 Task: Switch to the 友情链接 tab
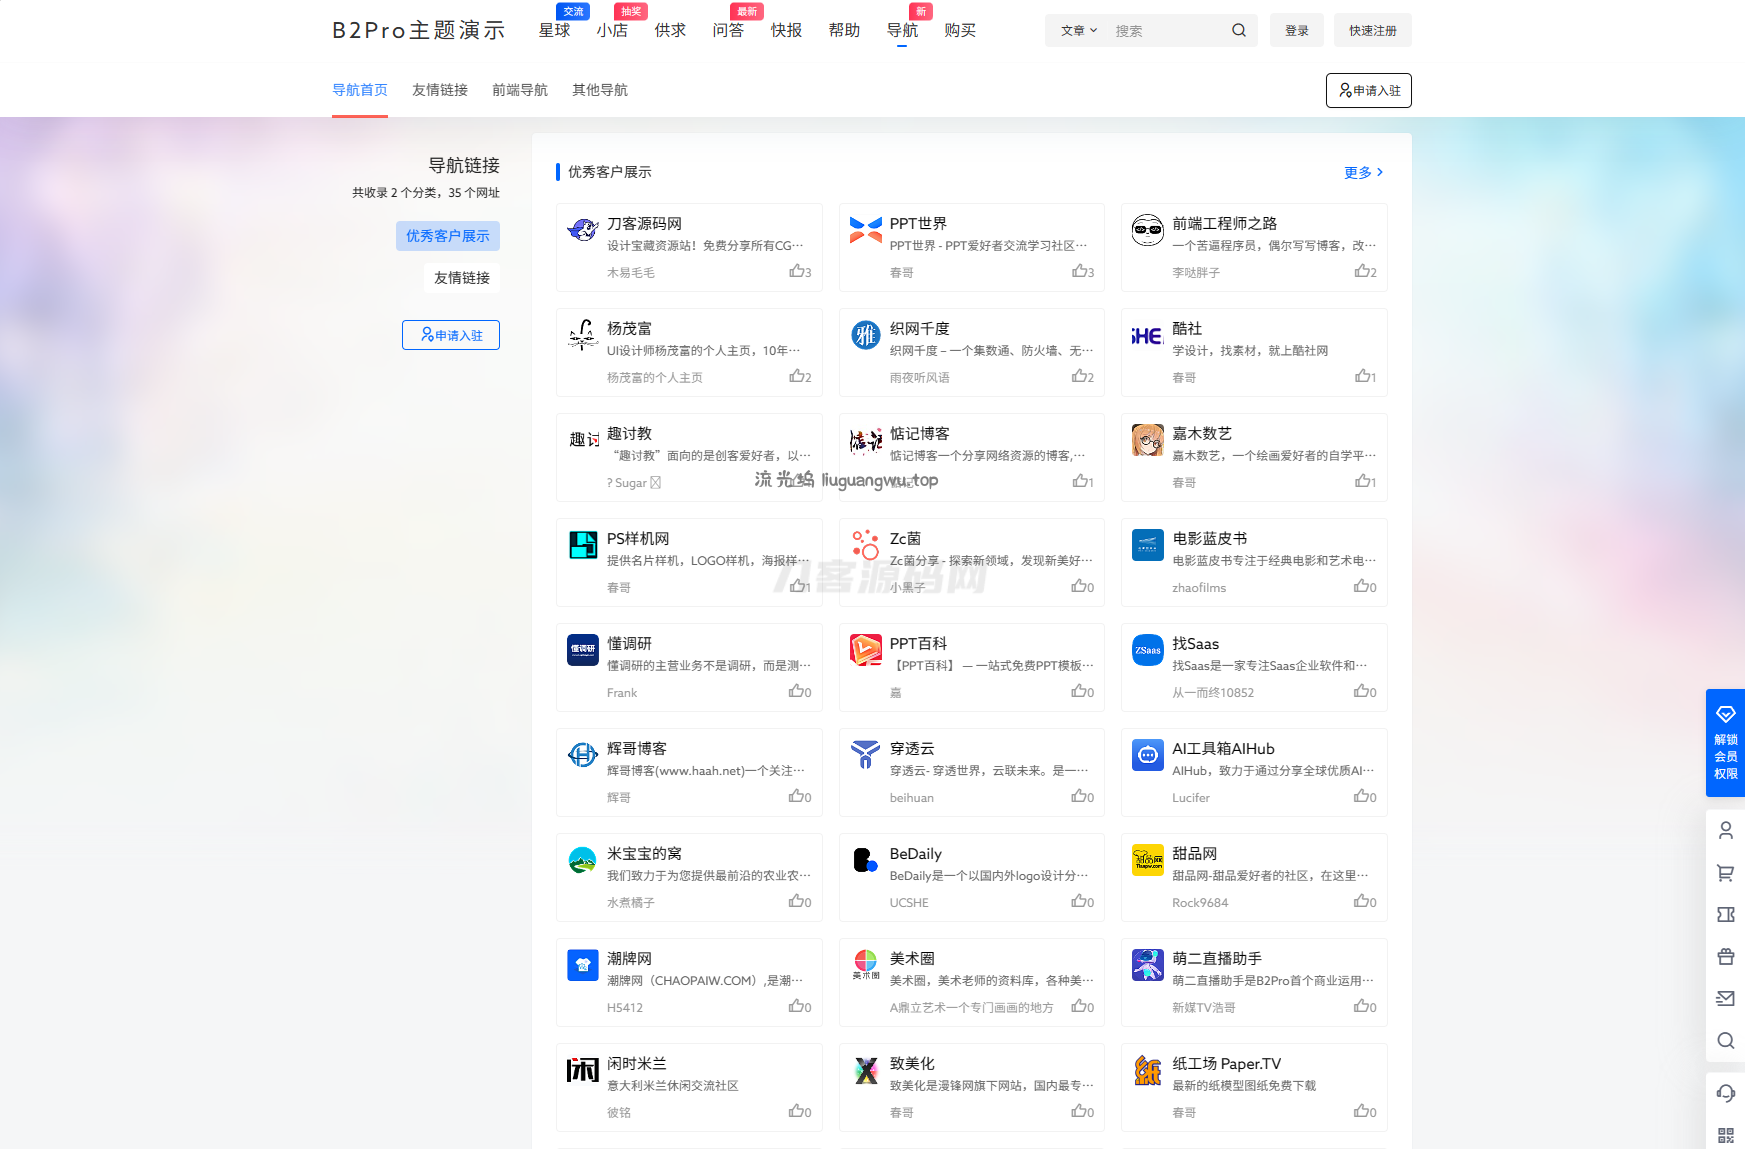pos(440,90)
